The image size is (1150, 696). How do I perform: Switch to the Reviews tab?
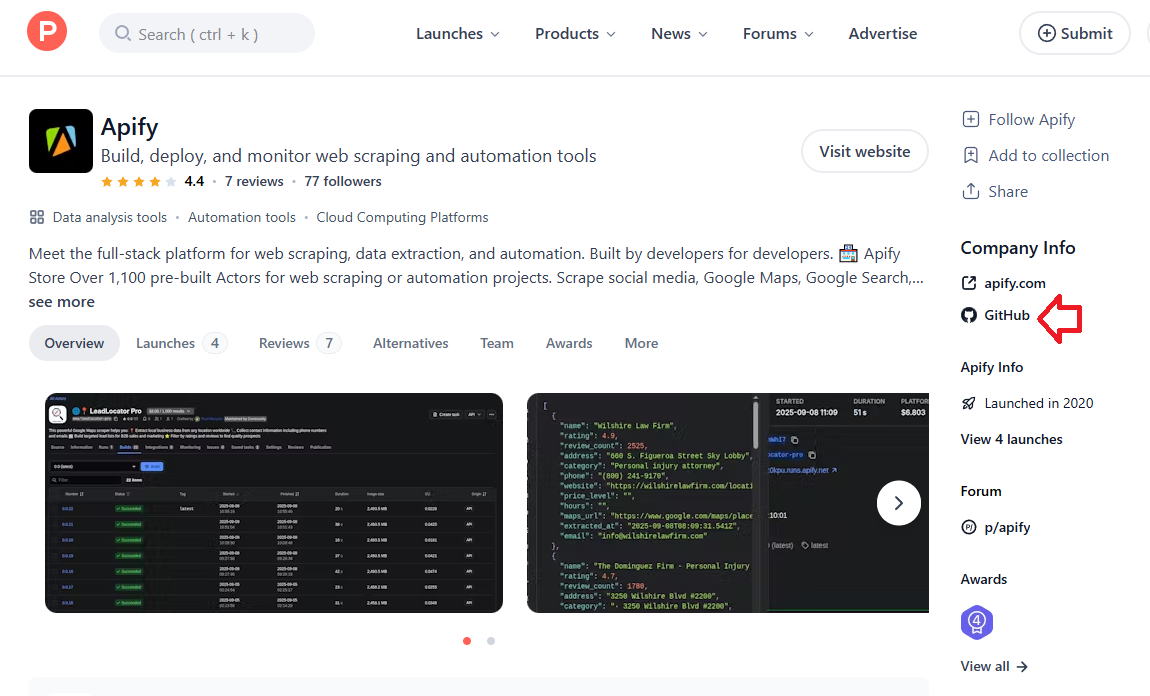(x=300, y=343)
